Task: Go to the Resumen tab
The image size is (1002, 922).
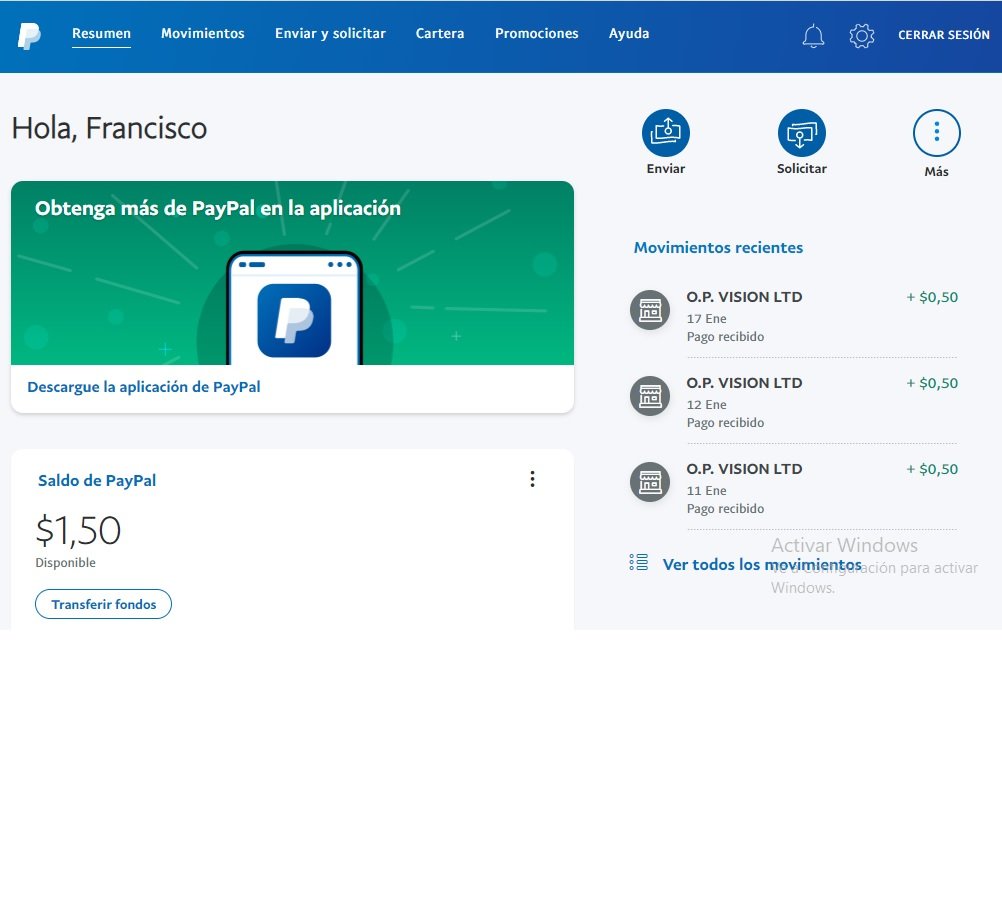Action: point(101,34)
